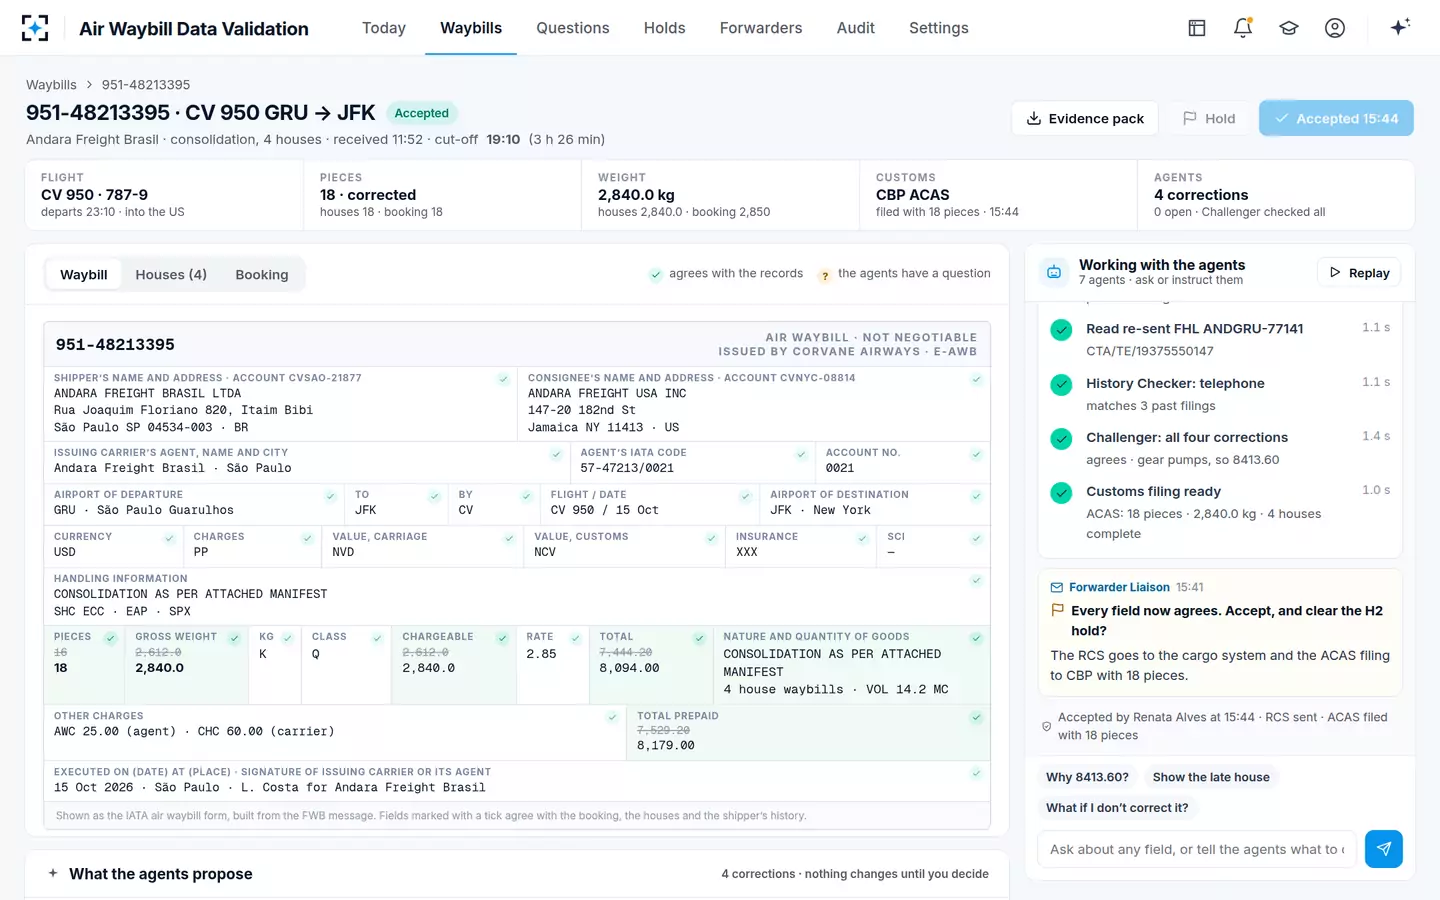Send the message with the blue paper-plane button
1440x900 pixels.
coord(1384,849)
